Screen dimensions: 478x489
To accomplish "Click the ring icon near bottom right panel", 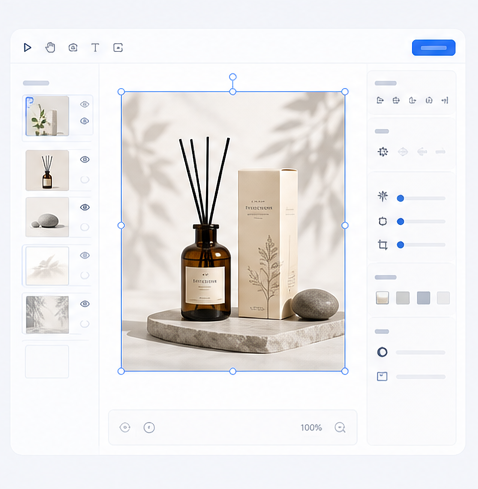I will tap(382, 352).
